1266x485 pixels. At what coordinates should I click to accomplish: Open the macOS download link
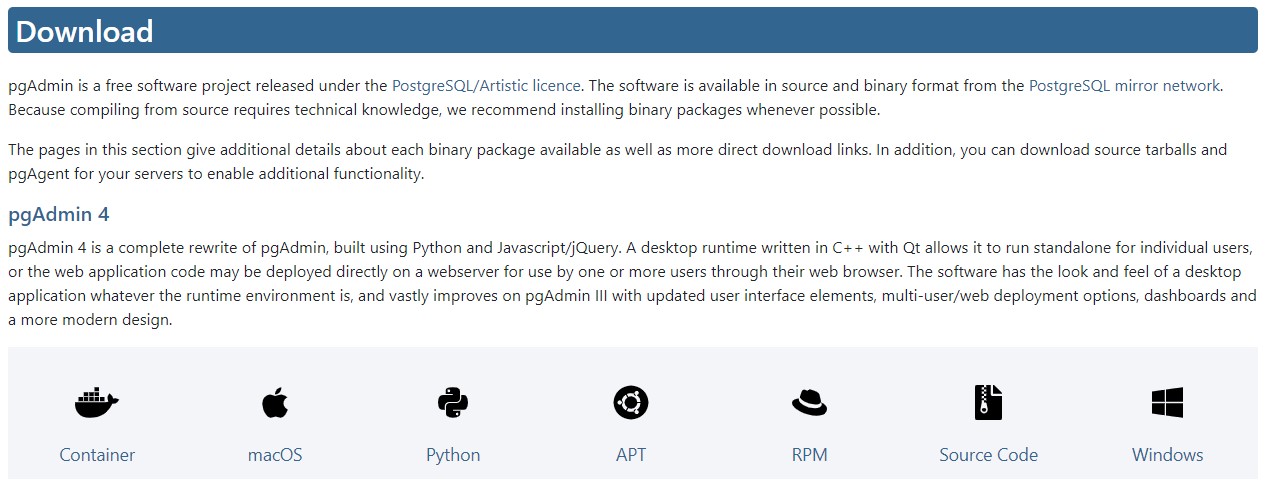click(x=275, y=455)
